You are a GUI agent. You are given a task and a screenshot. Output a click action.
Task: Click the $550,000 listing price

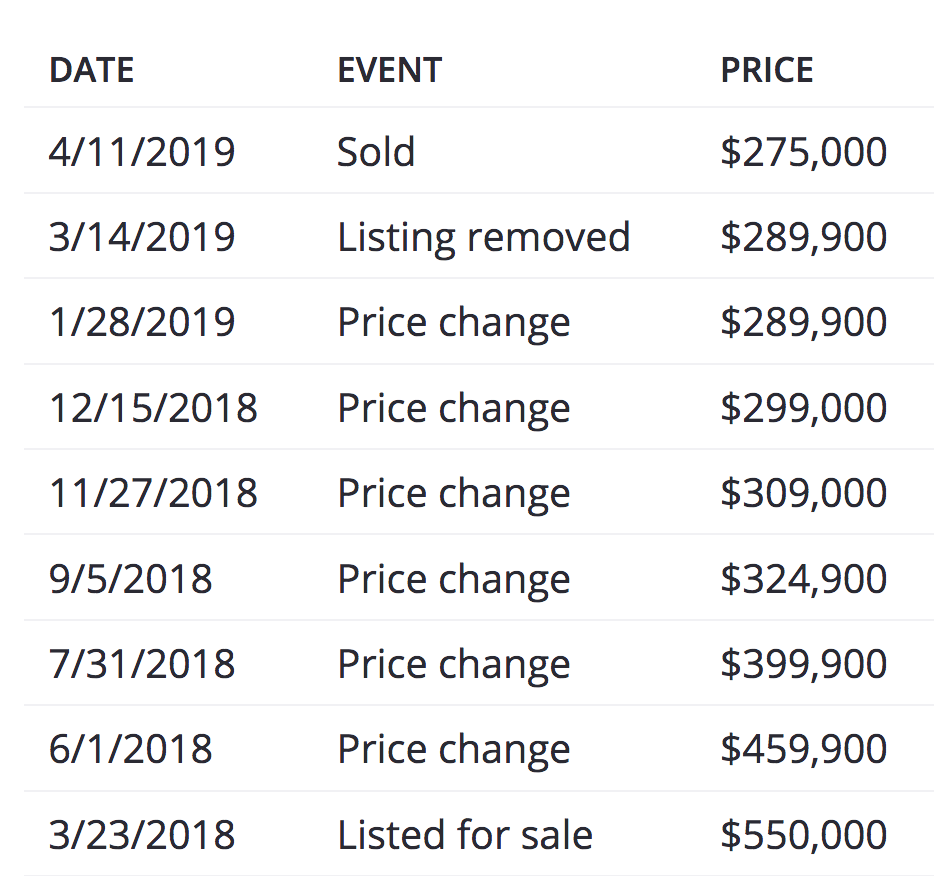803,835
